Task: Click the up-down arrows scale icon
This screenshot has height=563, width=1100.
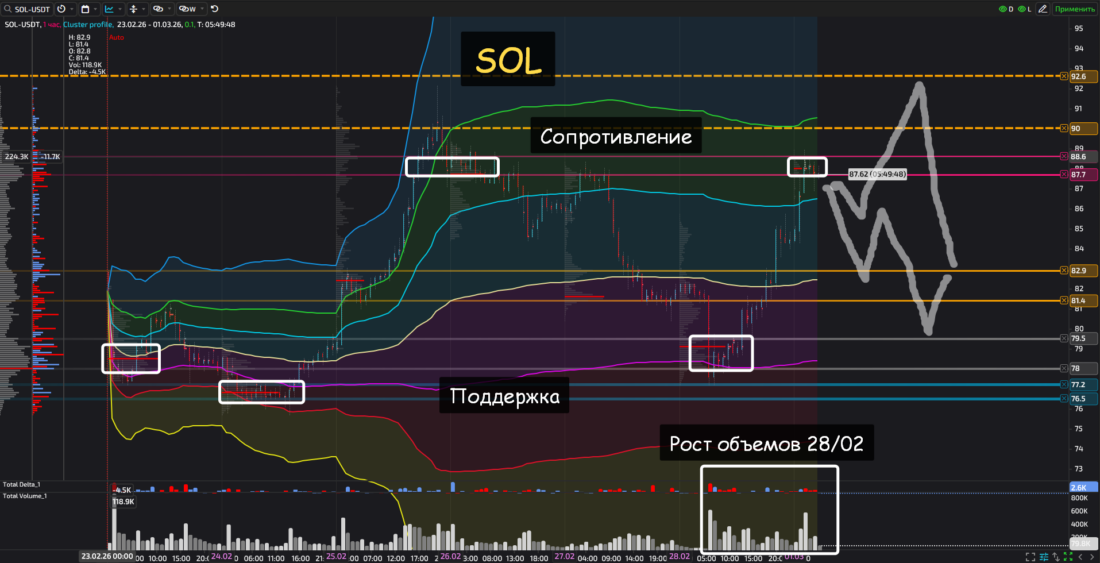Action: 1057,557
